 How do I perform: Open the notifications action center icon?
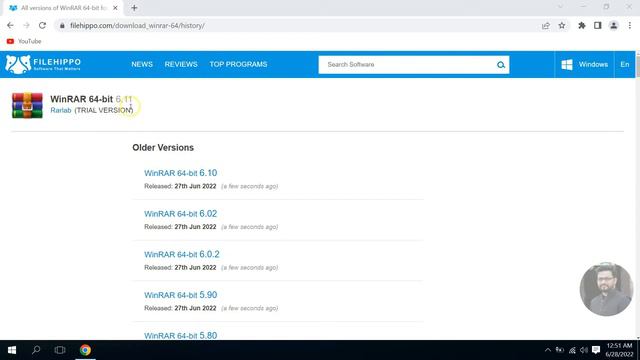pos(596,350)
